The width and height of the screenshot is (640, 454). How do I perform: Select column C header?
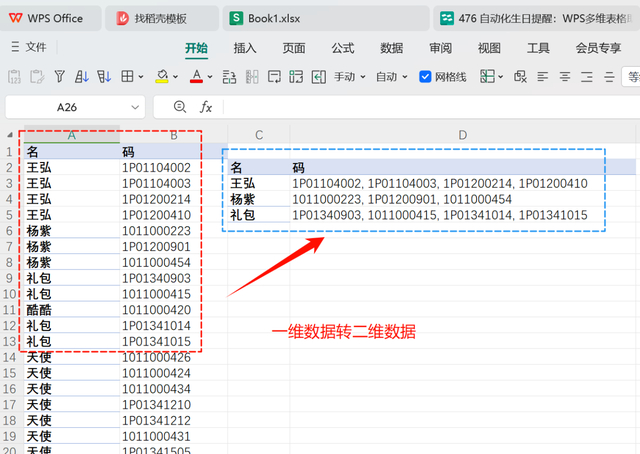click(x=259, y=135)
